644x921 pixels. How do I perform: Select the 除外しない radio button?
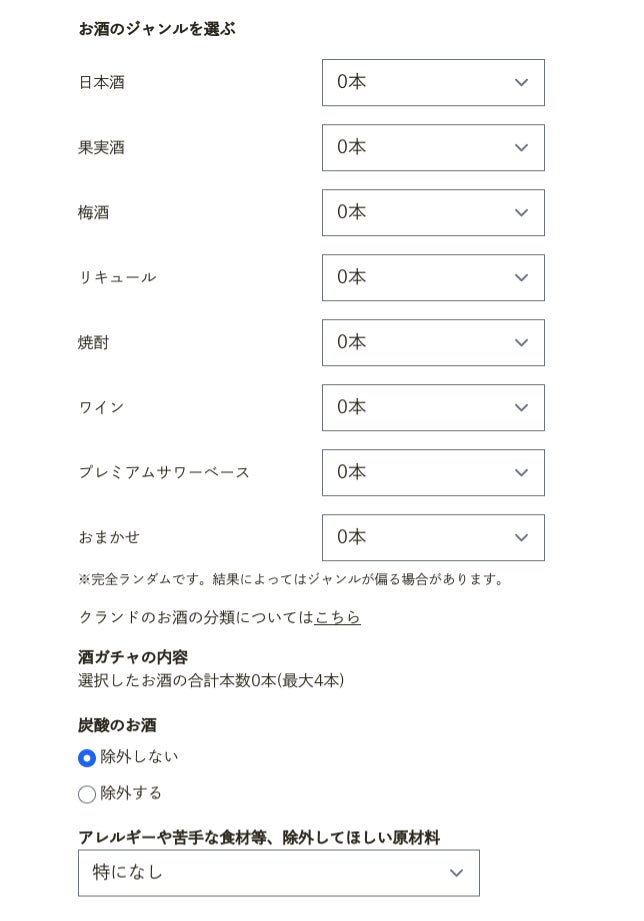click(87, 758)
